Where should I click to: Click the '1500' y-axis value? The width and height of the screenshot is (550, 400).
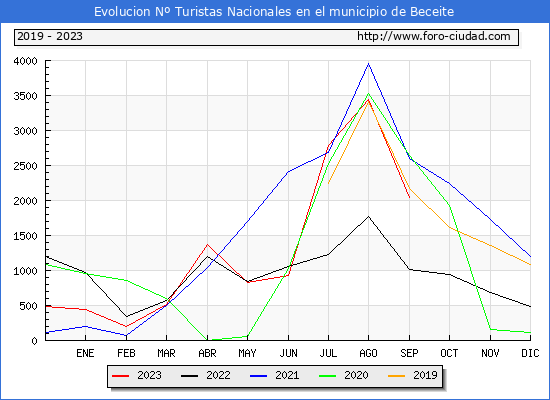coord(25,236)
